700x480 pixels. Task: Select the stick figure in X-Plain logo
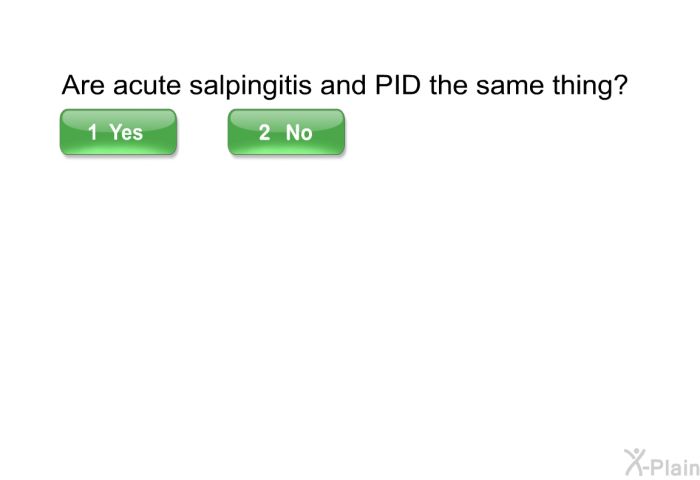[635, 463]
